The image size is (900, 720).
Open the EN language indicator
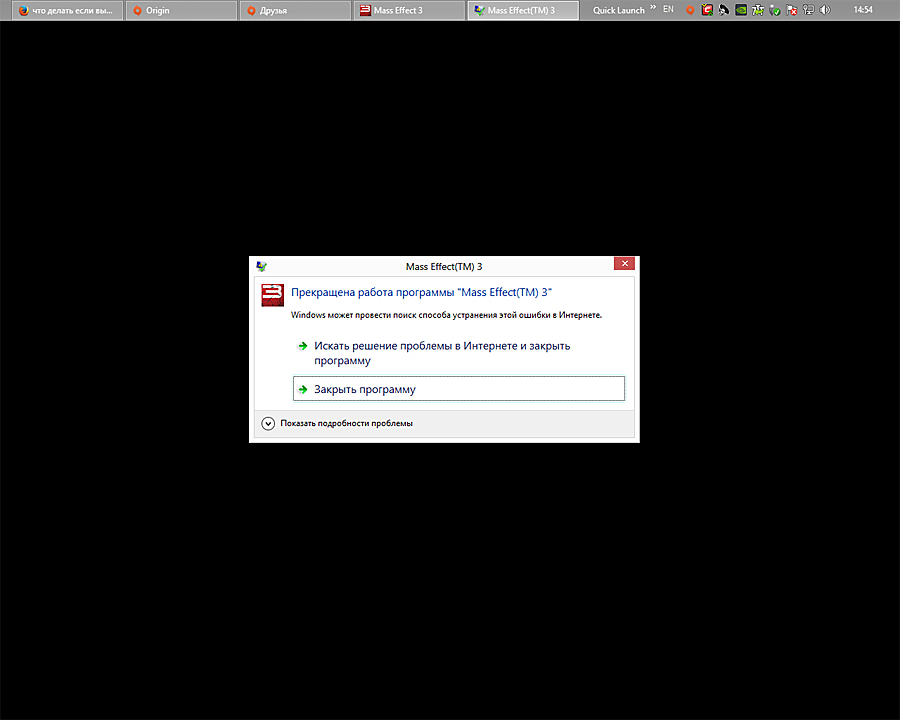pyautogui.click(x=668, y=9)
